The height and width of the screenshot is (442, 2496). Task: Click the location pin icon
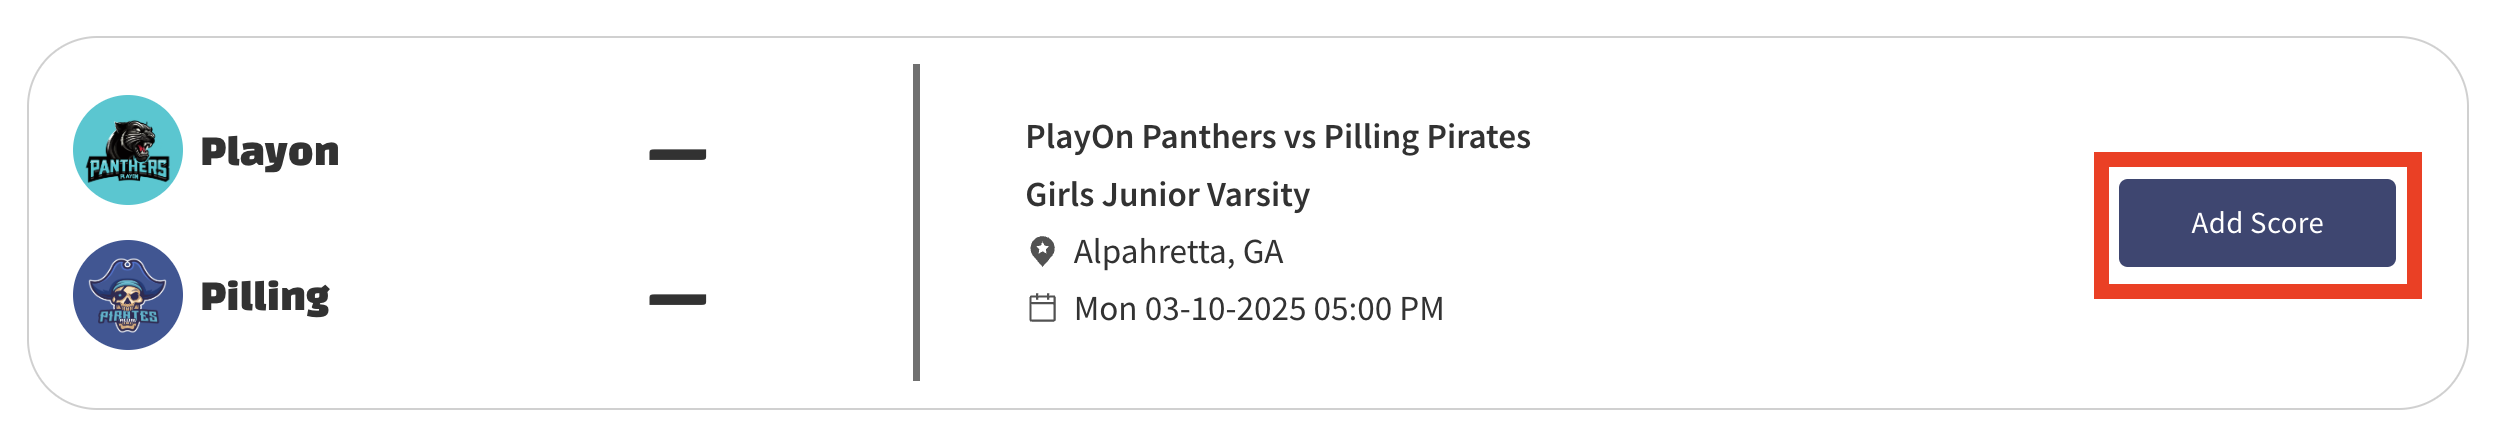[x=1042, y=251]
